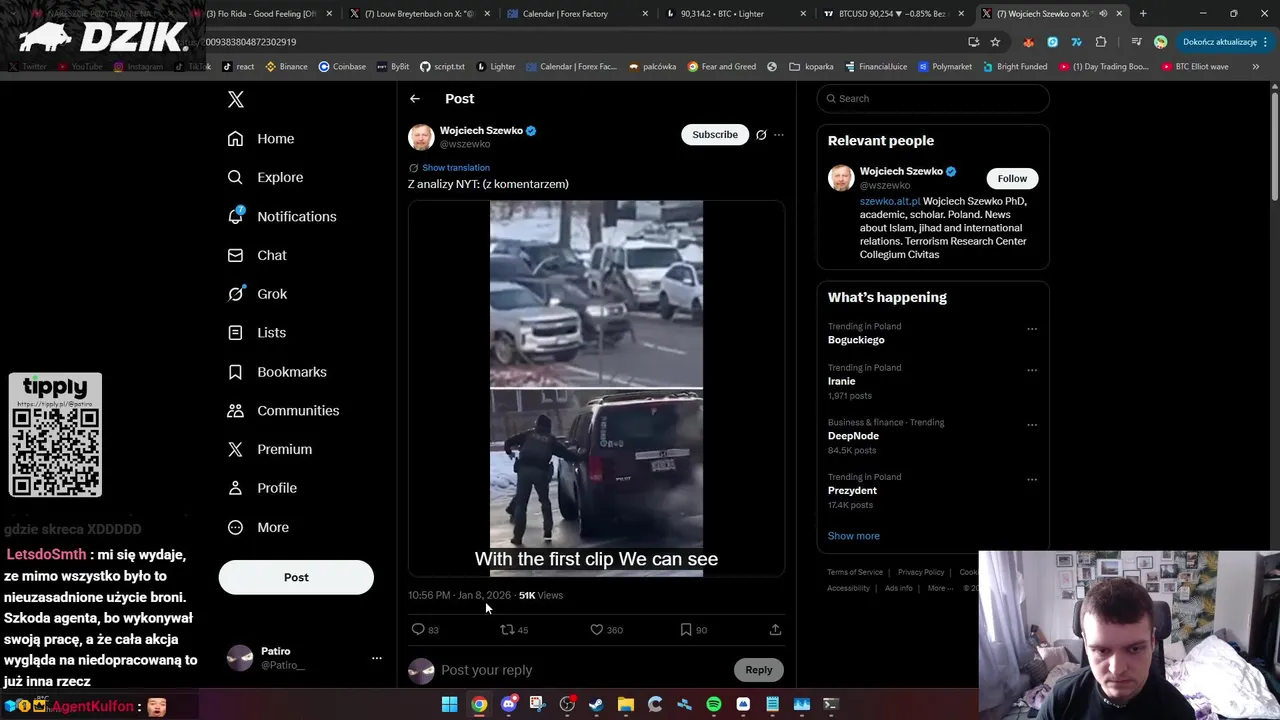Open Discord from the taskbar
The width and height of the screenshot is (1280, 720).
click(x=508, y=705)
